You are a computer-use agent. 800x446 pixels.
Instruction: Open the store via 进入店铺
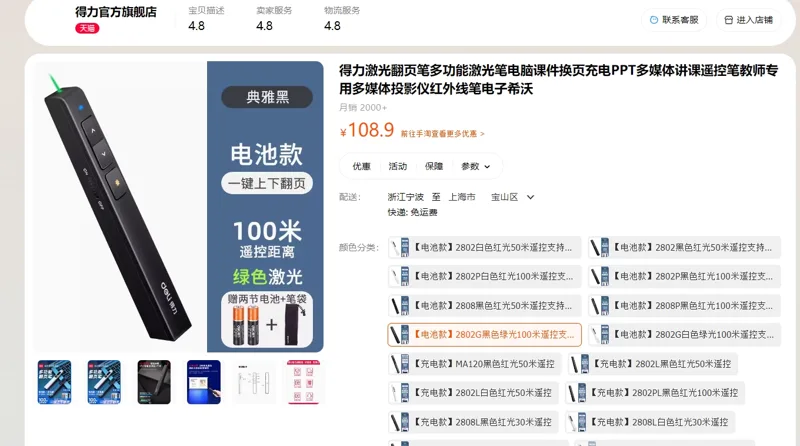click(x=748, y=20)
